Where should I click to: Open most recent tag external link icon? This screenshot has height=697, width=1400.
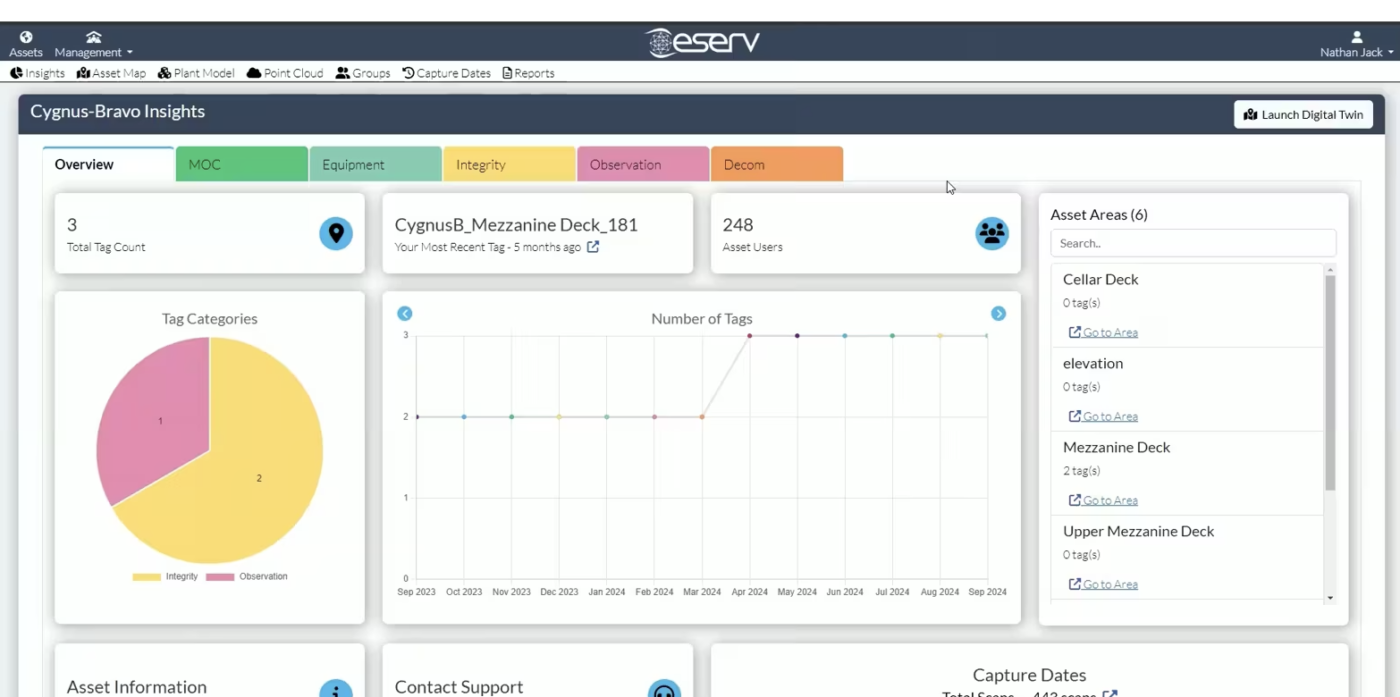click(x=593, y=247)
